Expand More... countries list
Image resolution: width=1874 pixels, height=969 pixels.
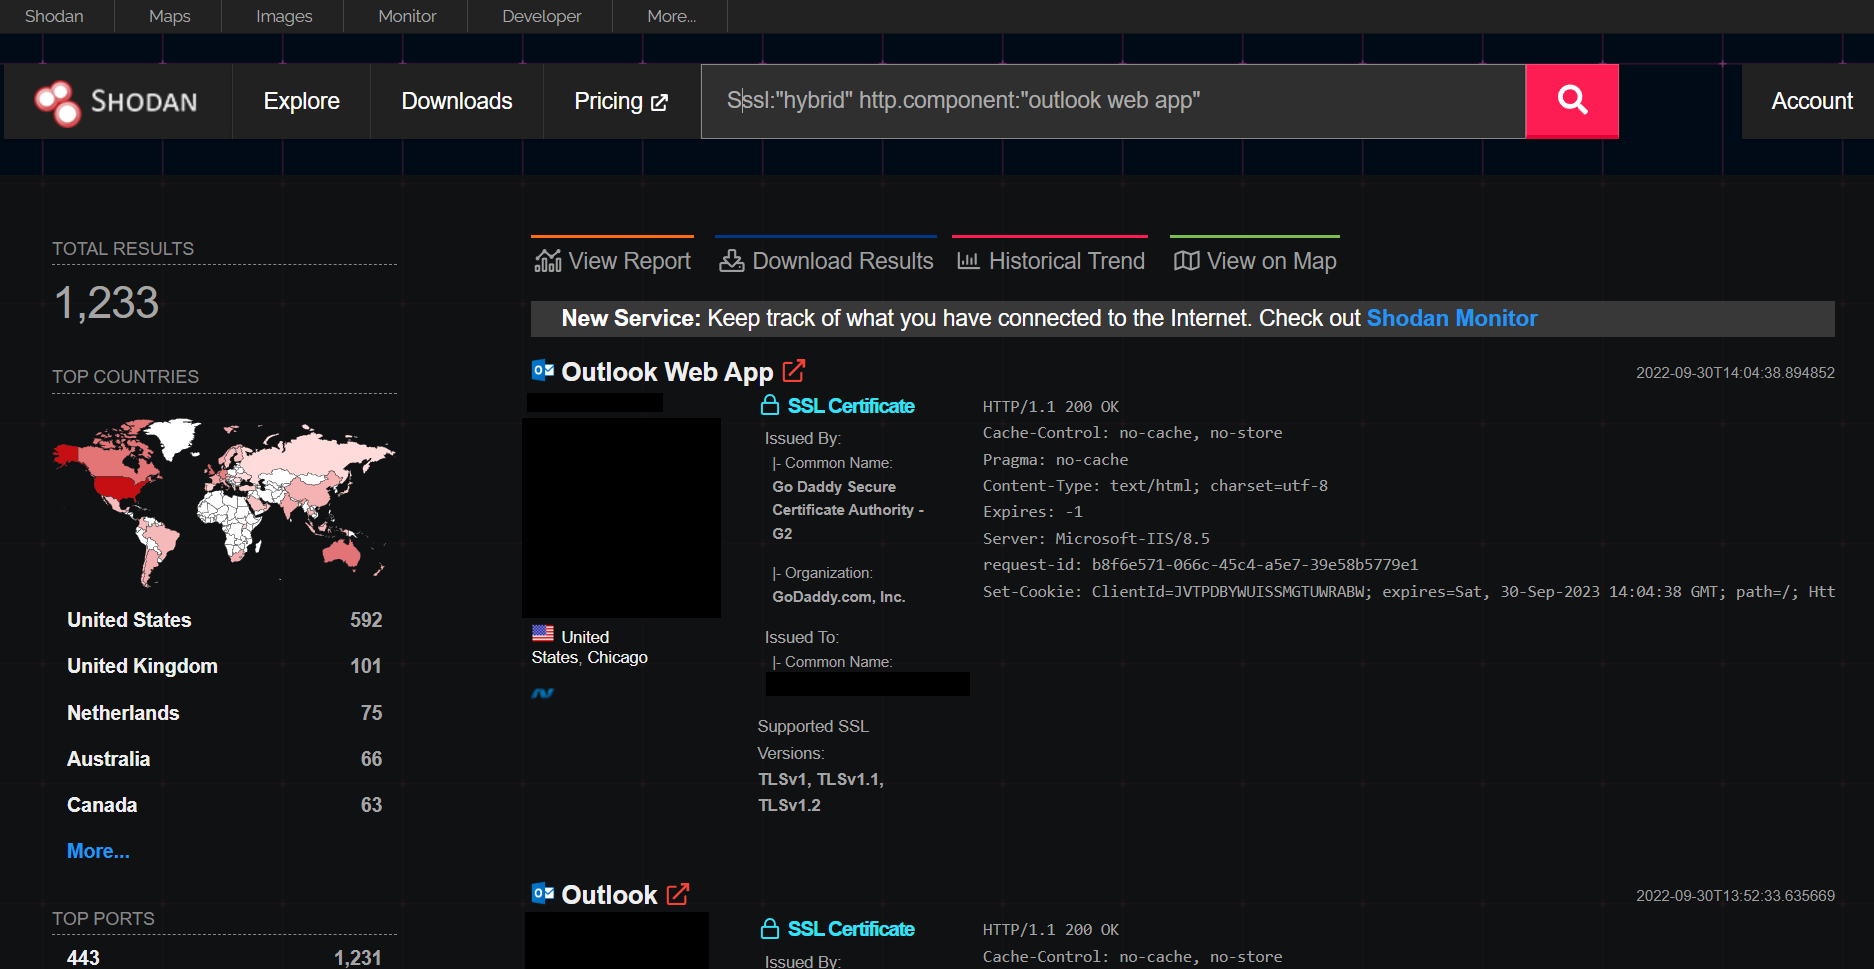[98, 851]
